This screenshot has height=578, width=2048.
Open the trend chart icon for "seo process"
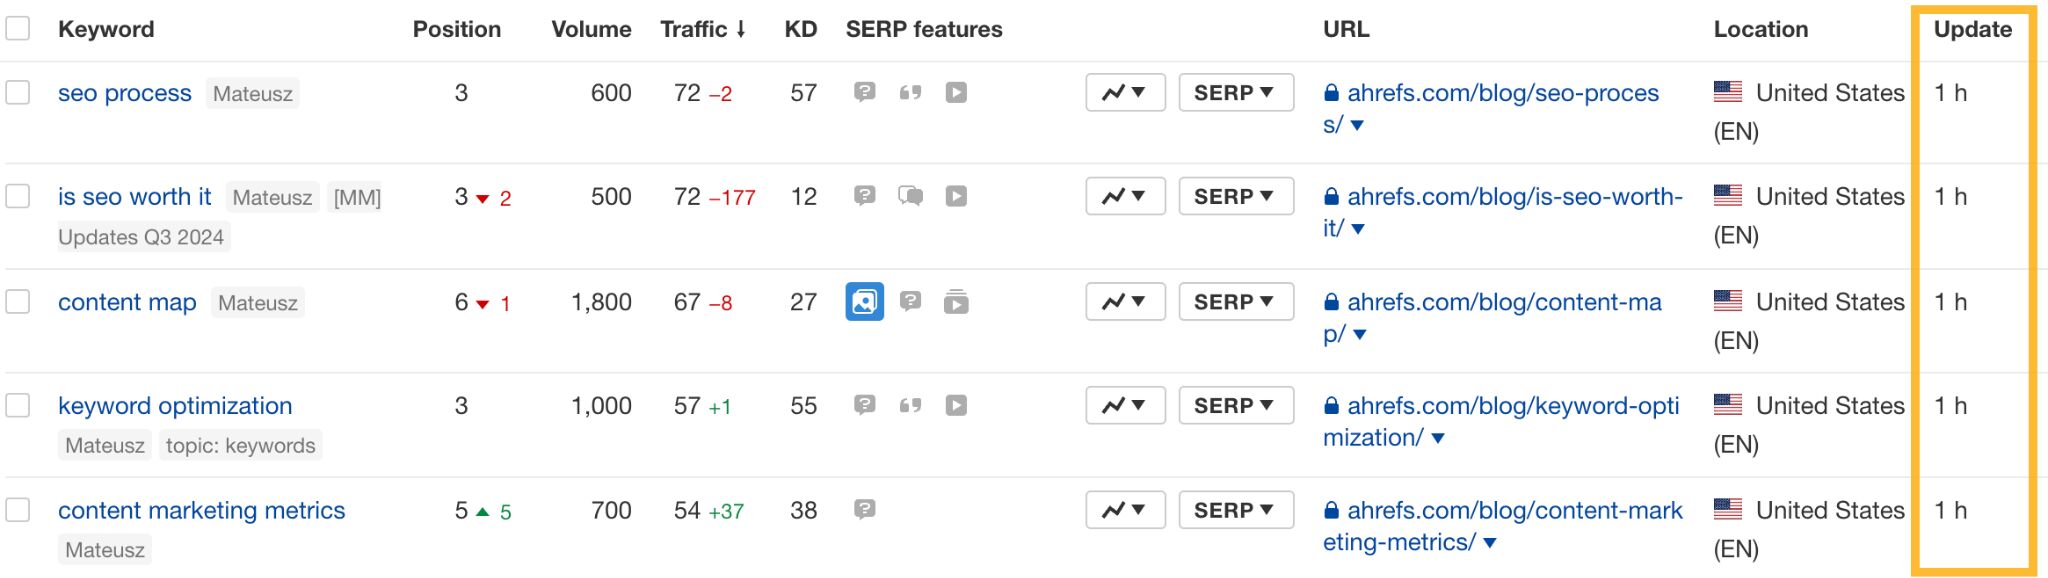click(1124, 92)
